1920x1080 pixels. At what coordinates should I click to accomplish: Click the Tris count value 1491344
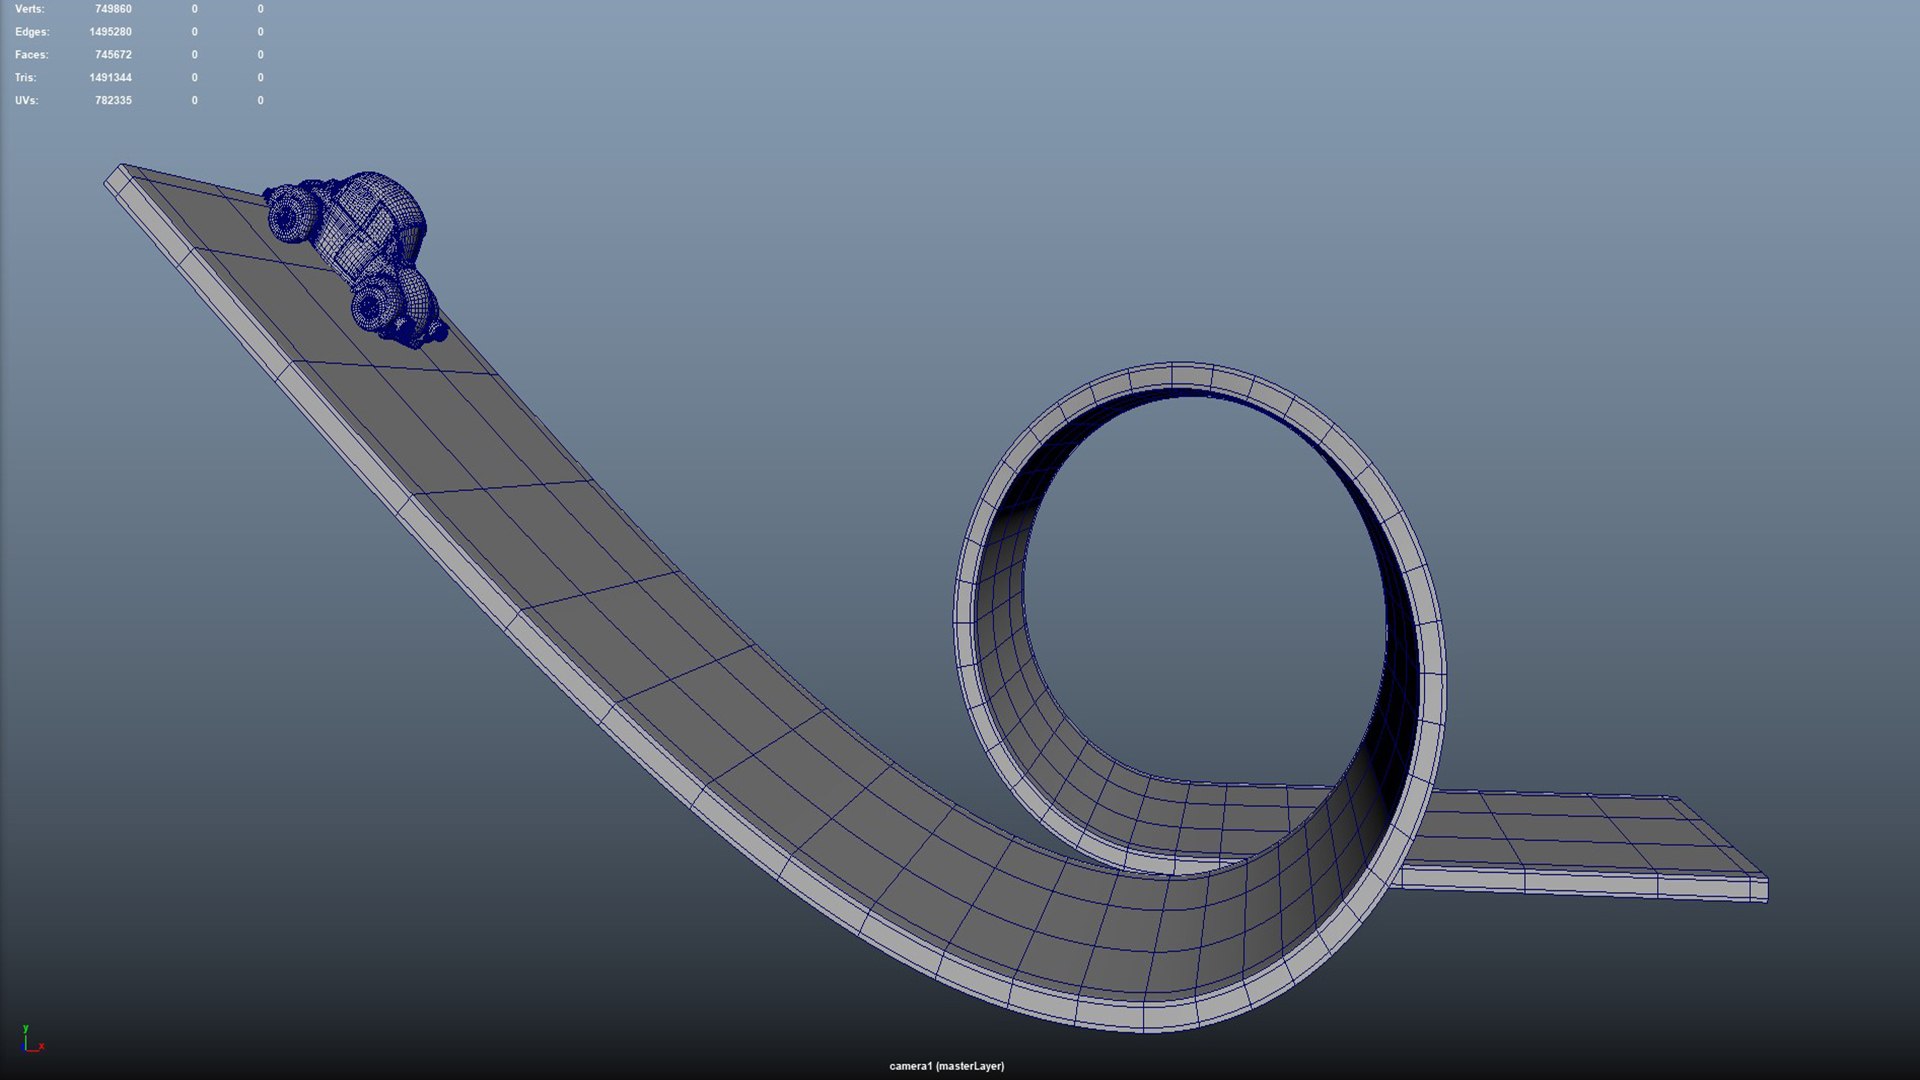pos(110,78)
